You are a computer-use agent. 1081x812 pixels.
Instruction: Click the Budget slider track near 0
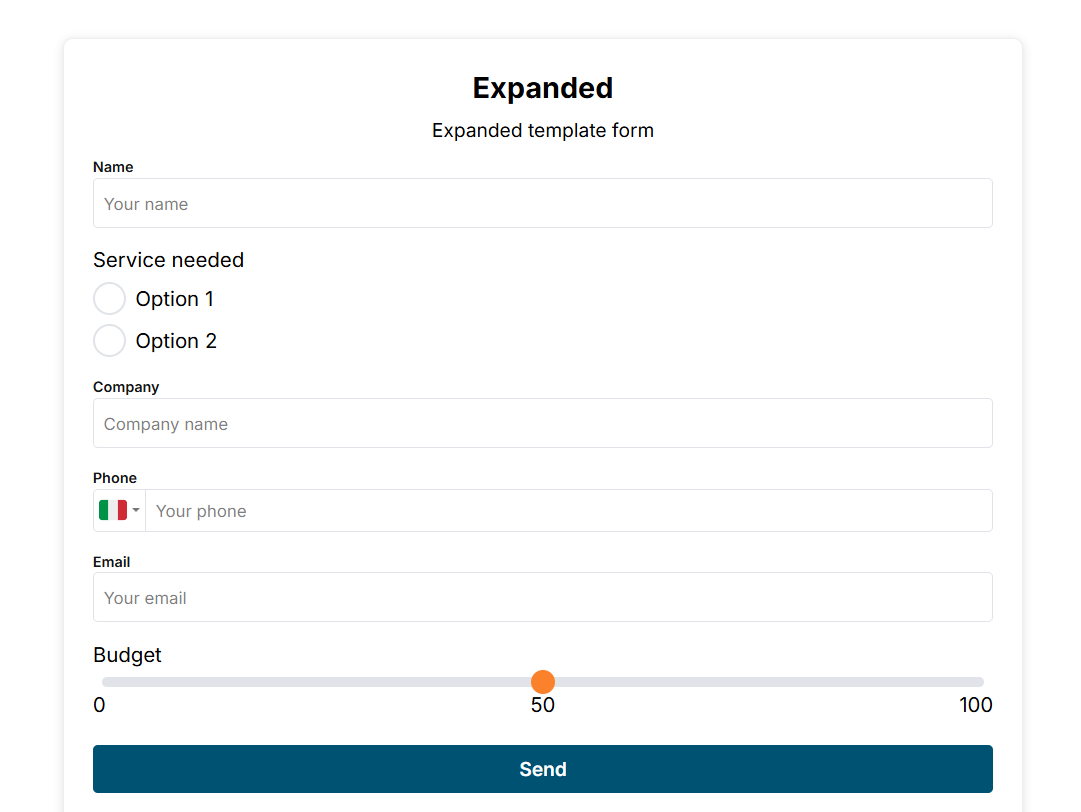pos(110,682)
